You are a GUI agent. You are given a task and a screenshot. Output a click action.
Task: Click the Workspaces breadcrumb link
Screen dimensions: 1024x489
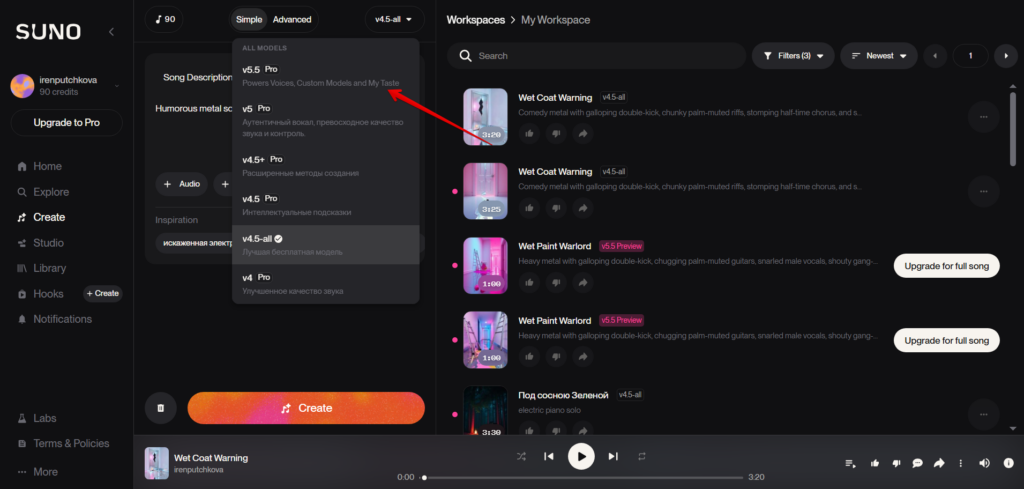point(475,20)
